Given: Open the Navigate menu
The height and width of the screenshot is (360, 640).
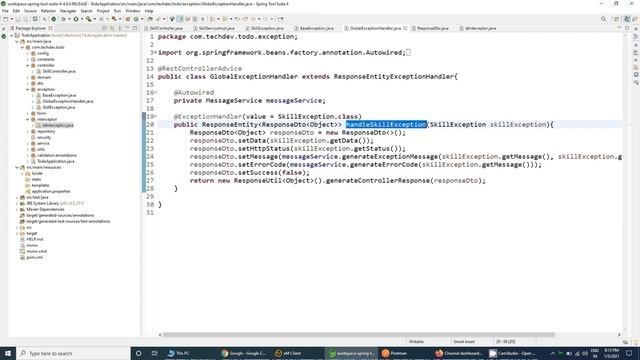Looking at the screenshot, I should (x=68, y=11).
